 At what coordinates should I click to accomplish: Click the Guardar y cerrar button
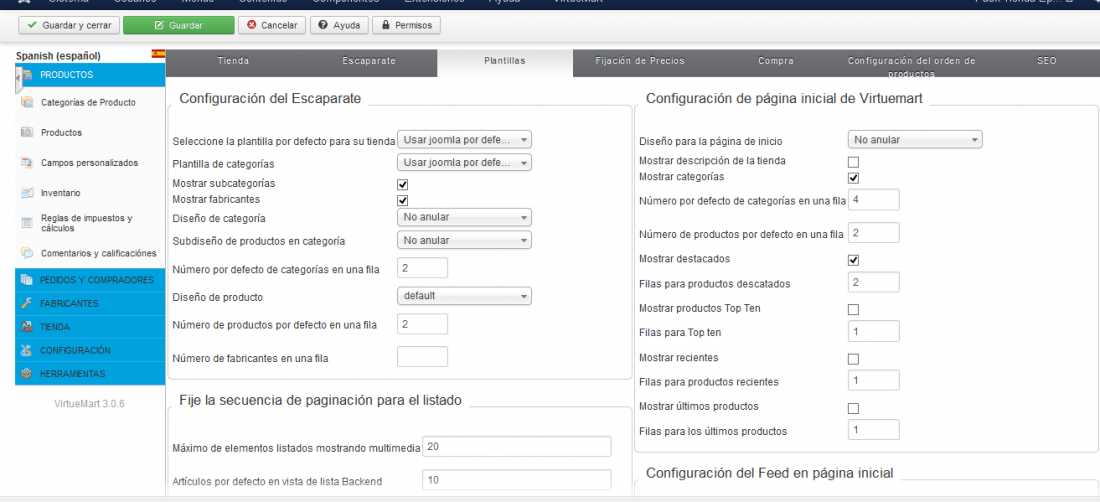[69, 25]
